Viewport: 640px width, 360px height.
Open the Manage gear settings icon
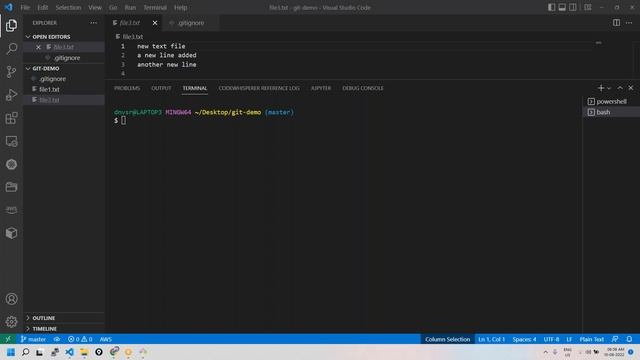click(x=11, y=322)
